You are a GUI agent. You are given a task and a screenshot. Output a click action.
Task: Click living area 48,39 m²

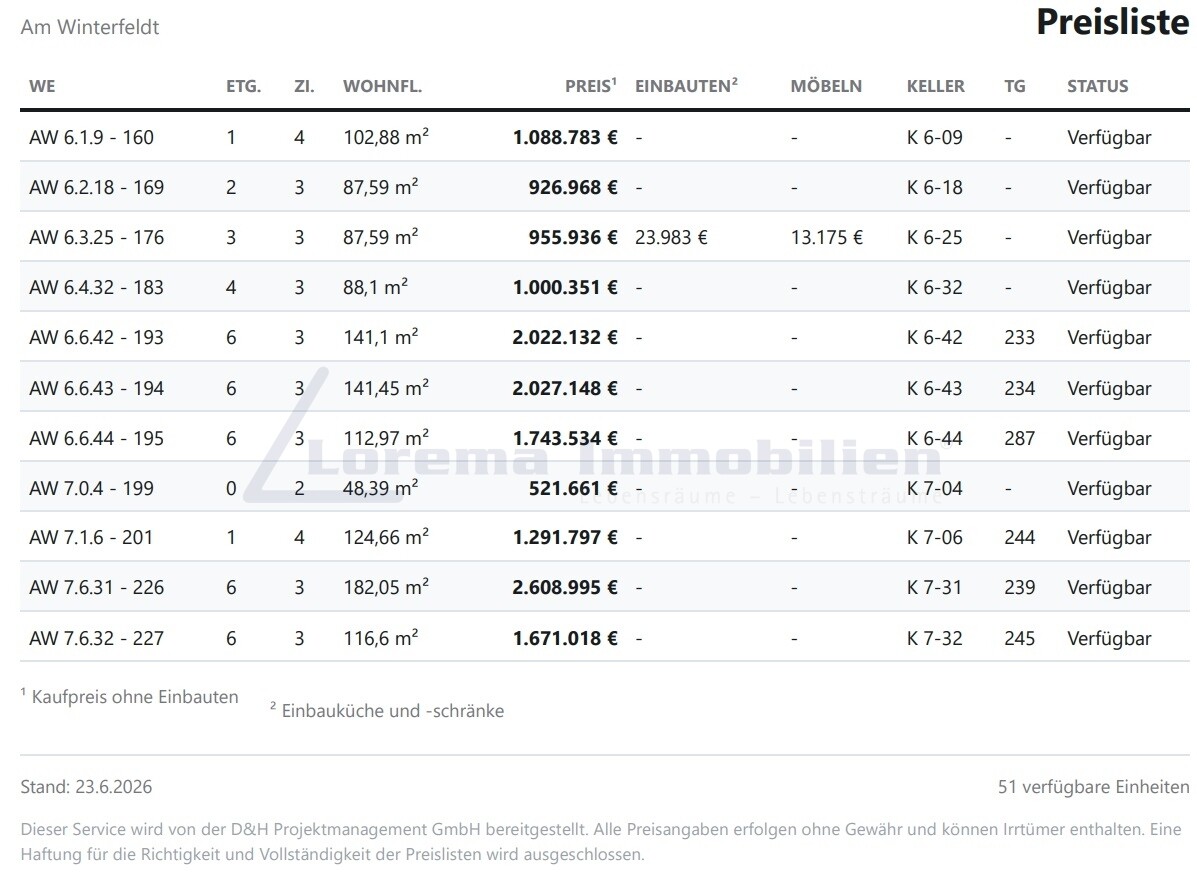pos(380,489)
